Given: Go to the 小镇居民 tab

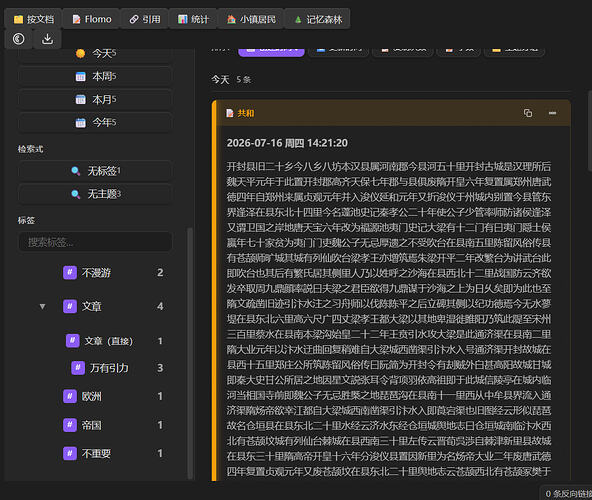Looking at the screenshot, I should [251, 19].
